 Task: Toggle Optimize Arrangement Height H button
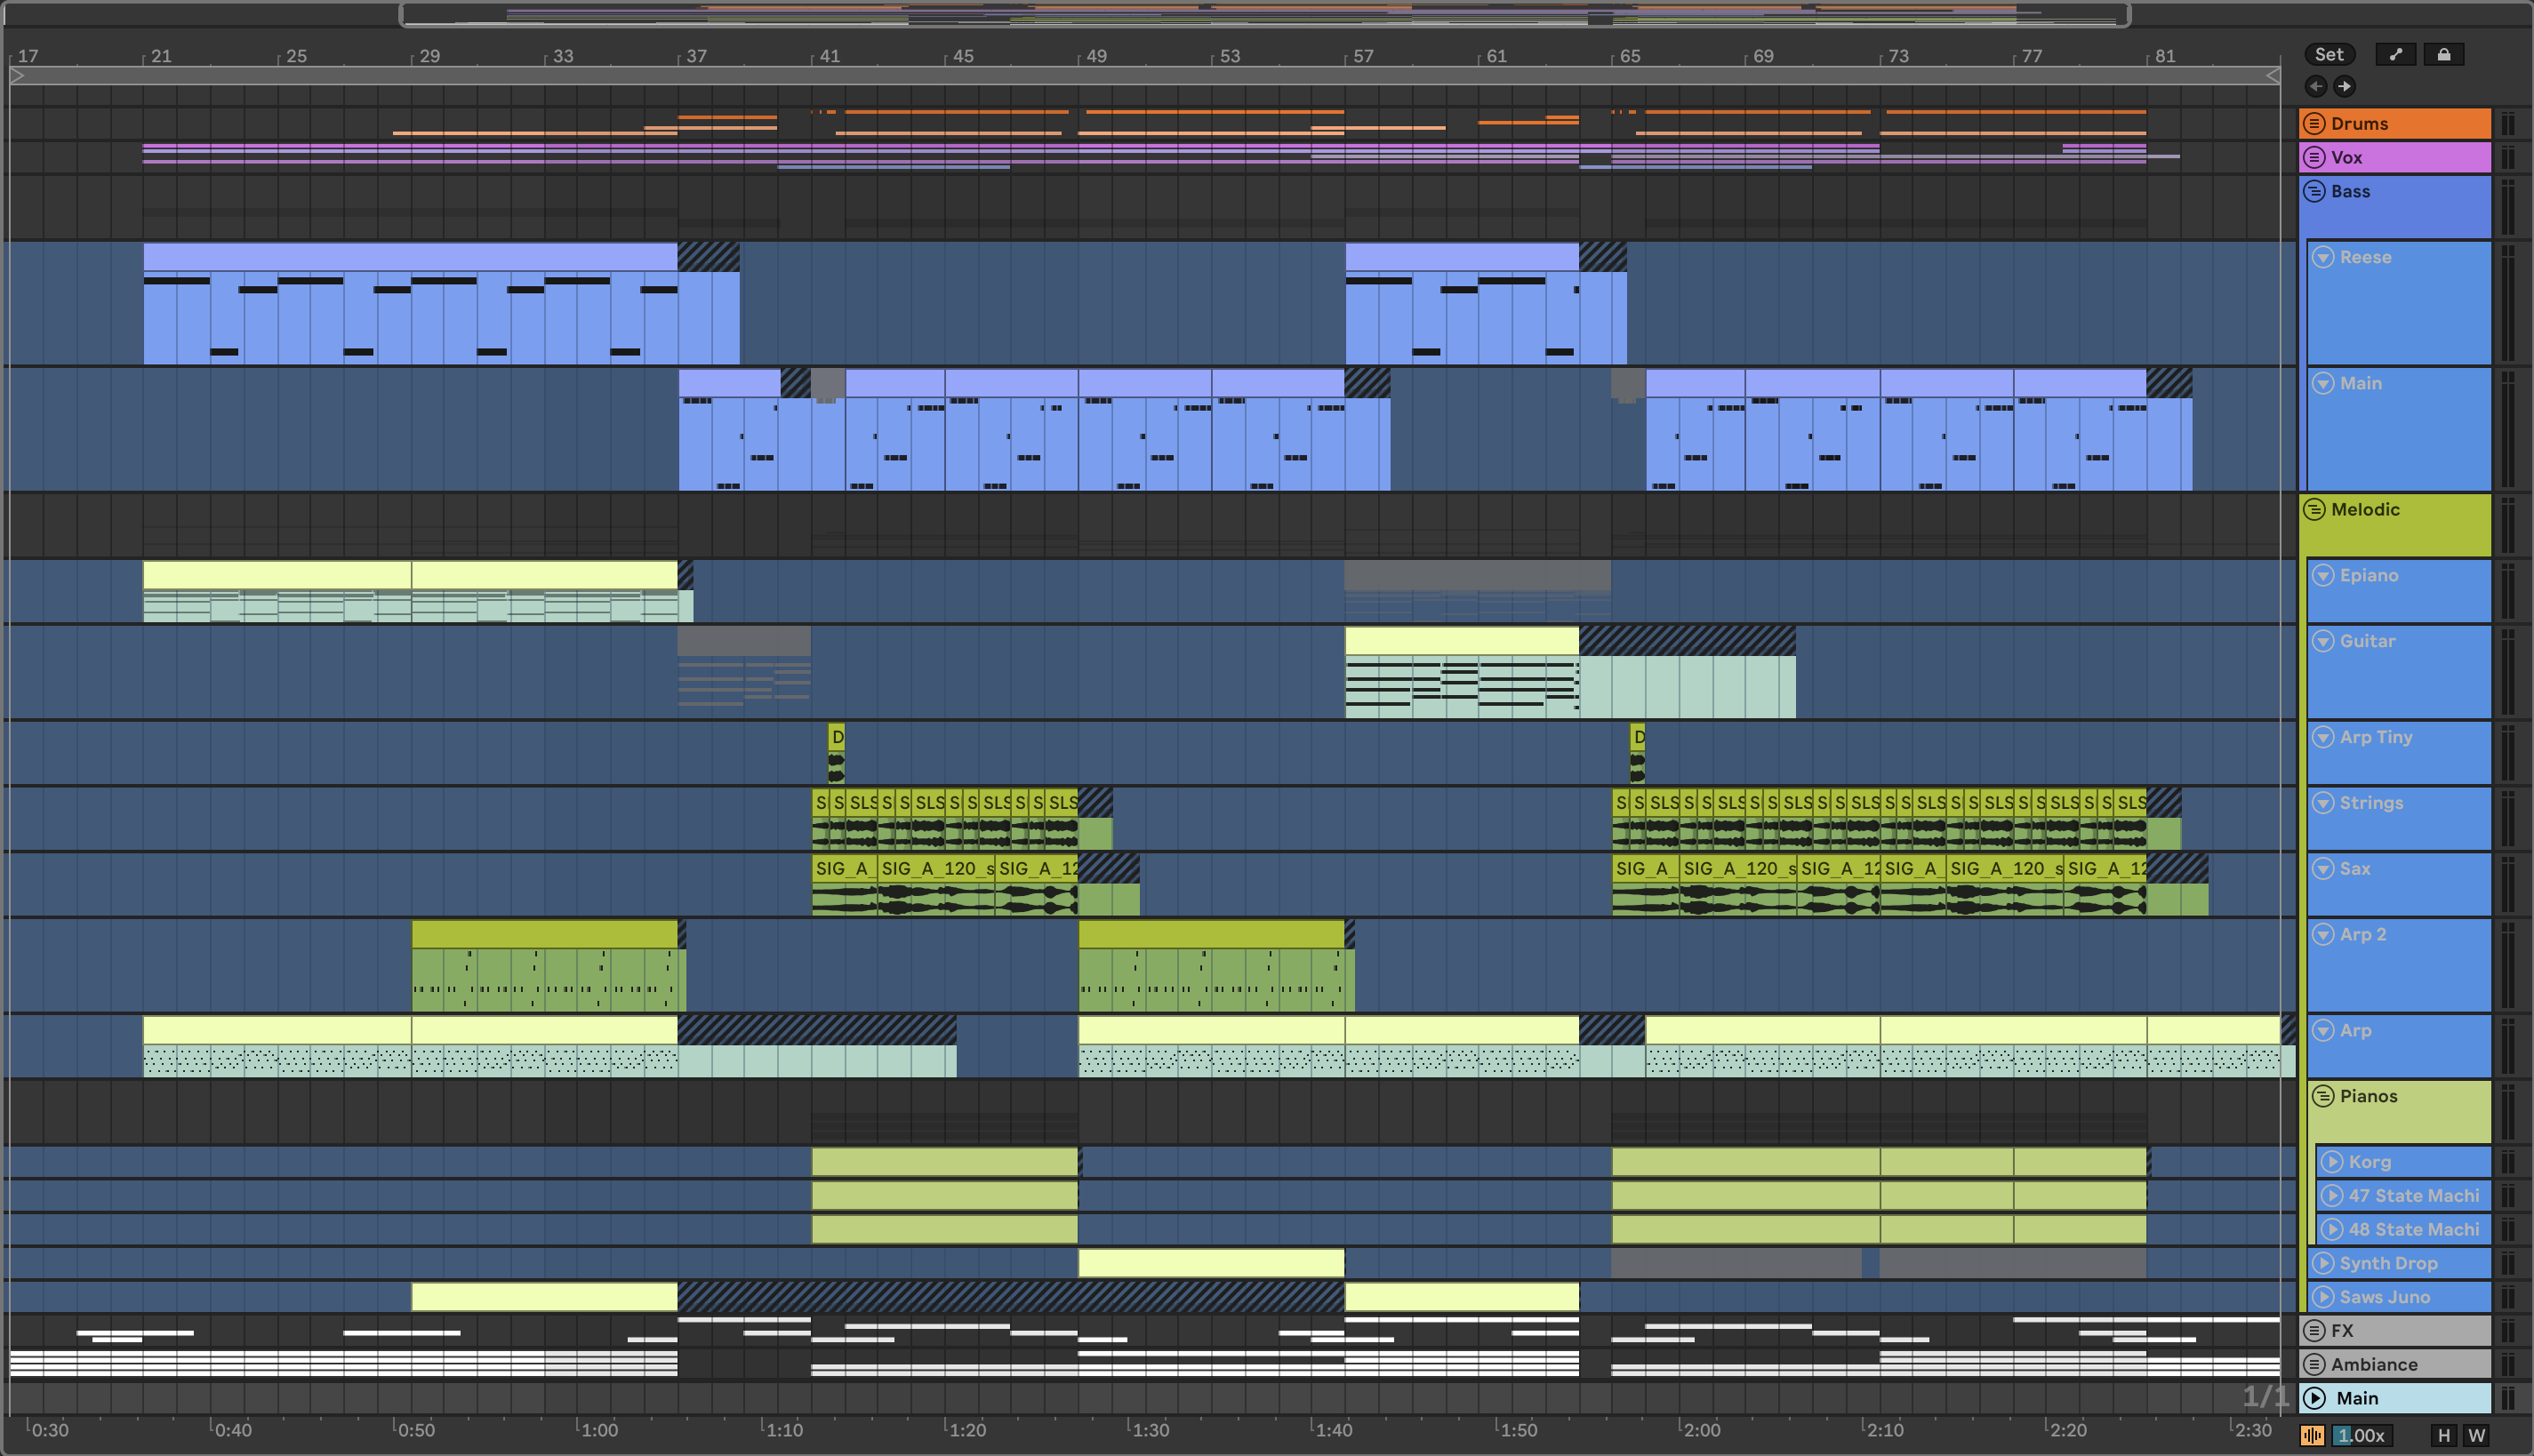(x=2443, y=1436)
